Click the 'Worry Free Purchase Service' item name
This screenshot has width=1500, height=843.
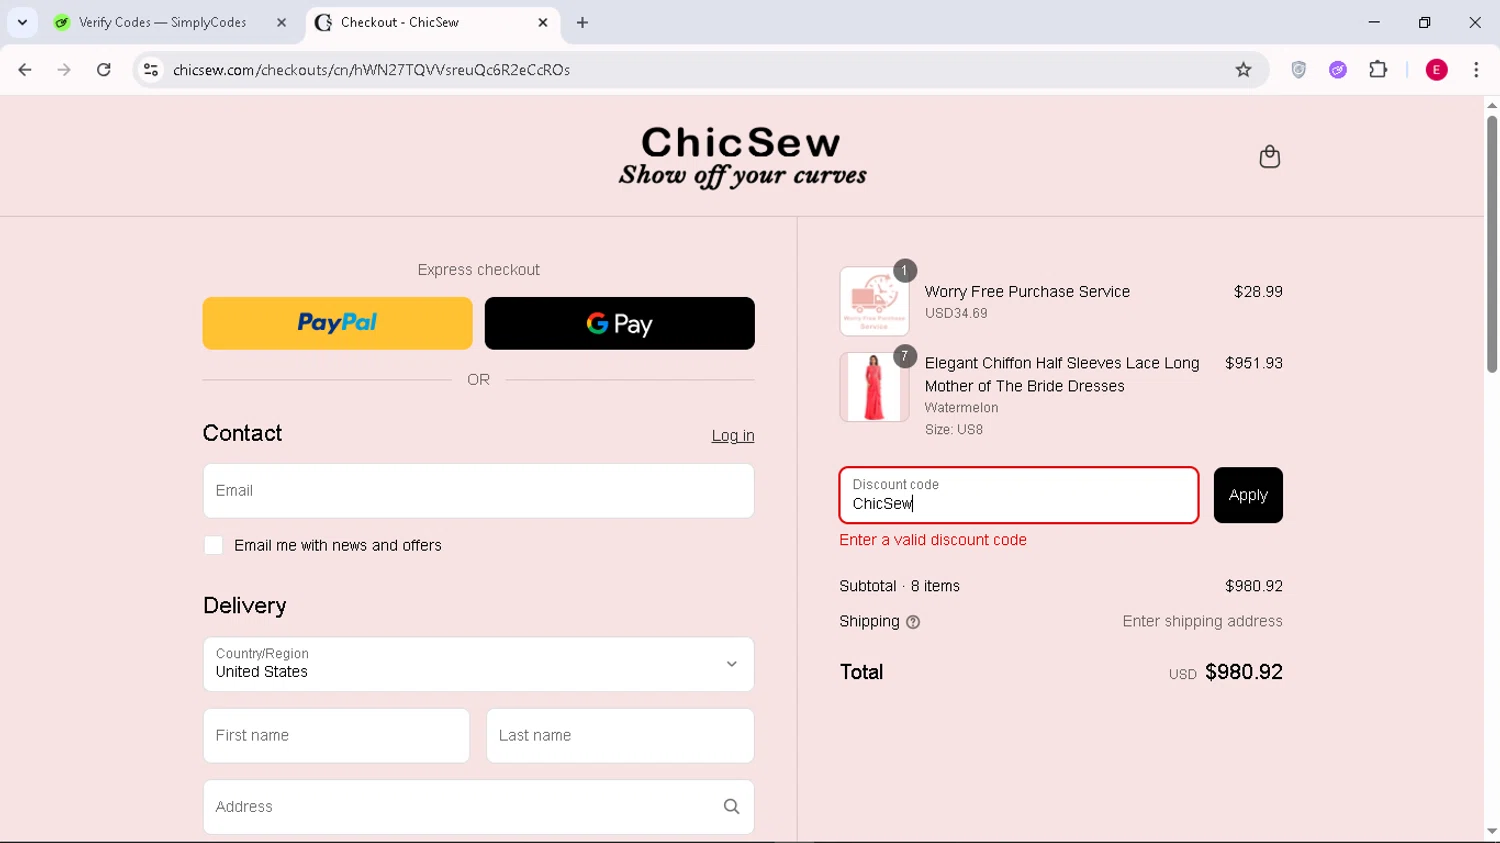1027,292
